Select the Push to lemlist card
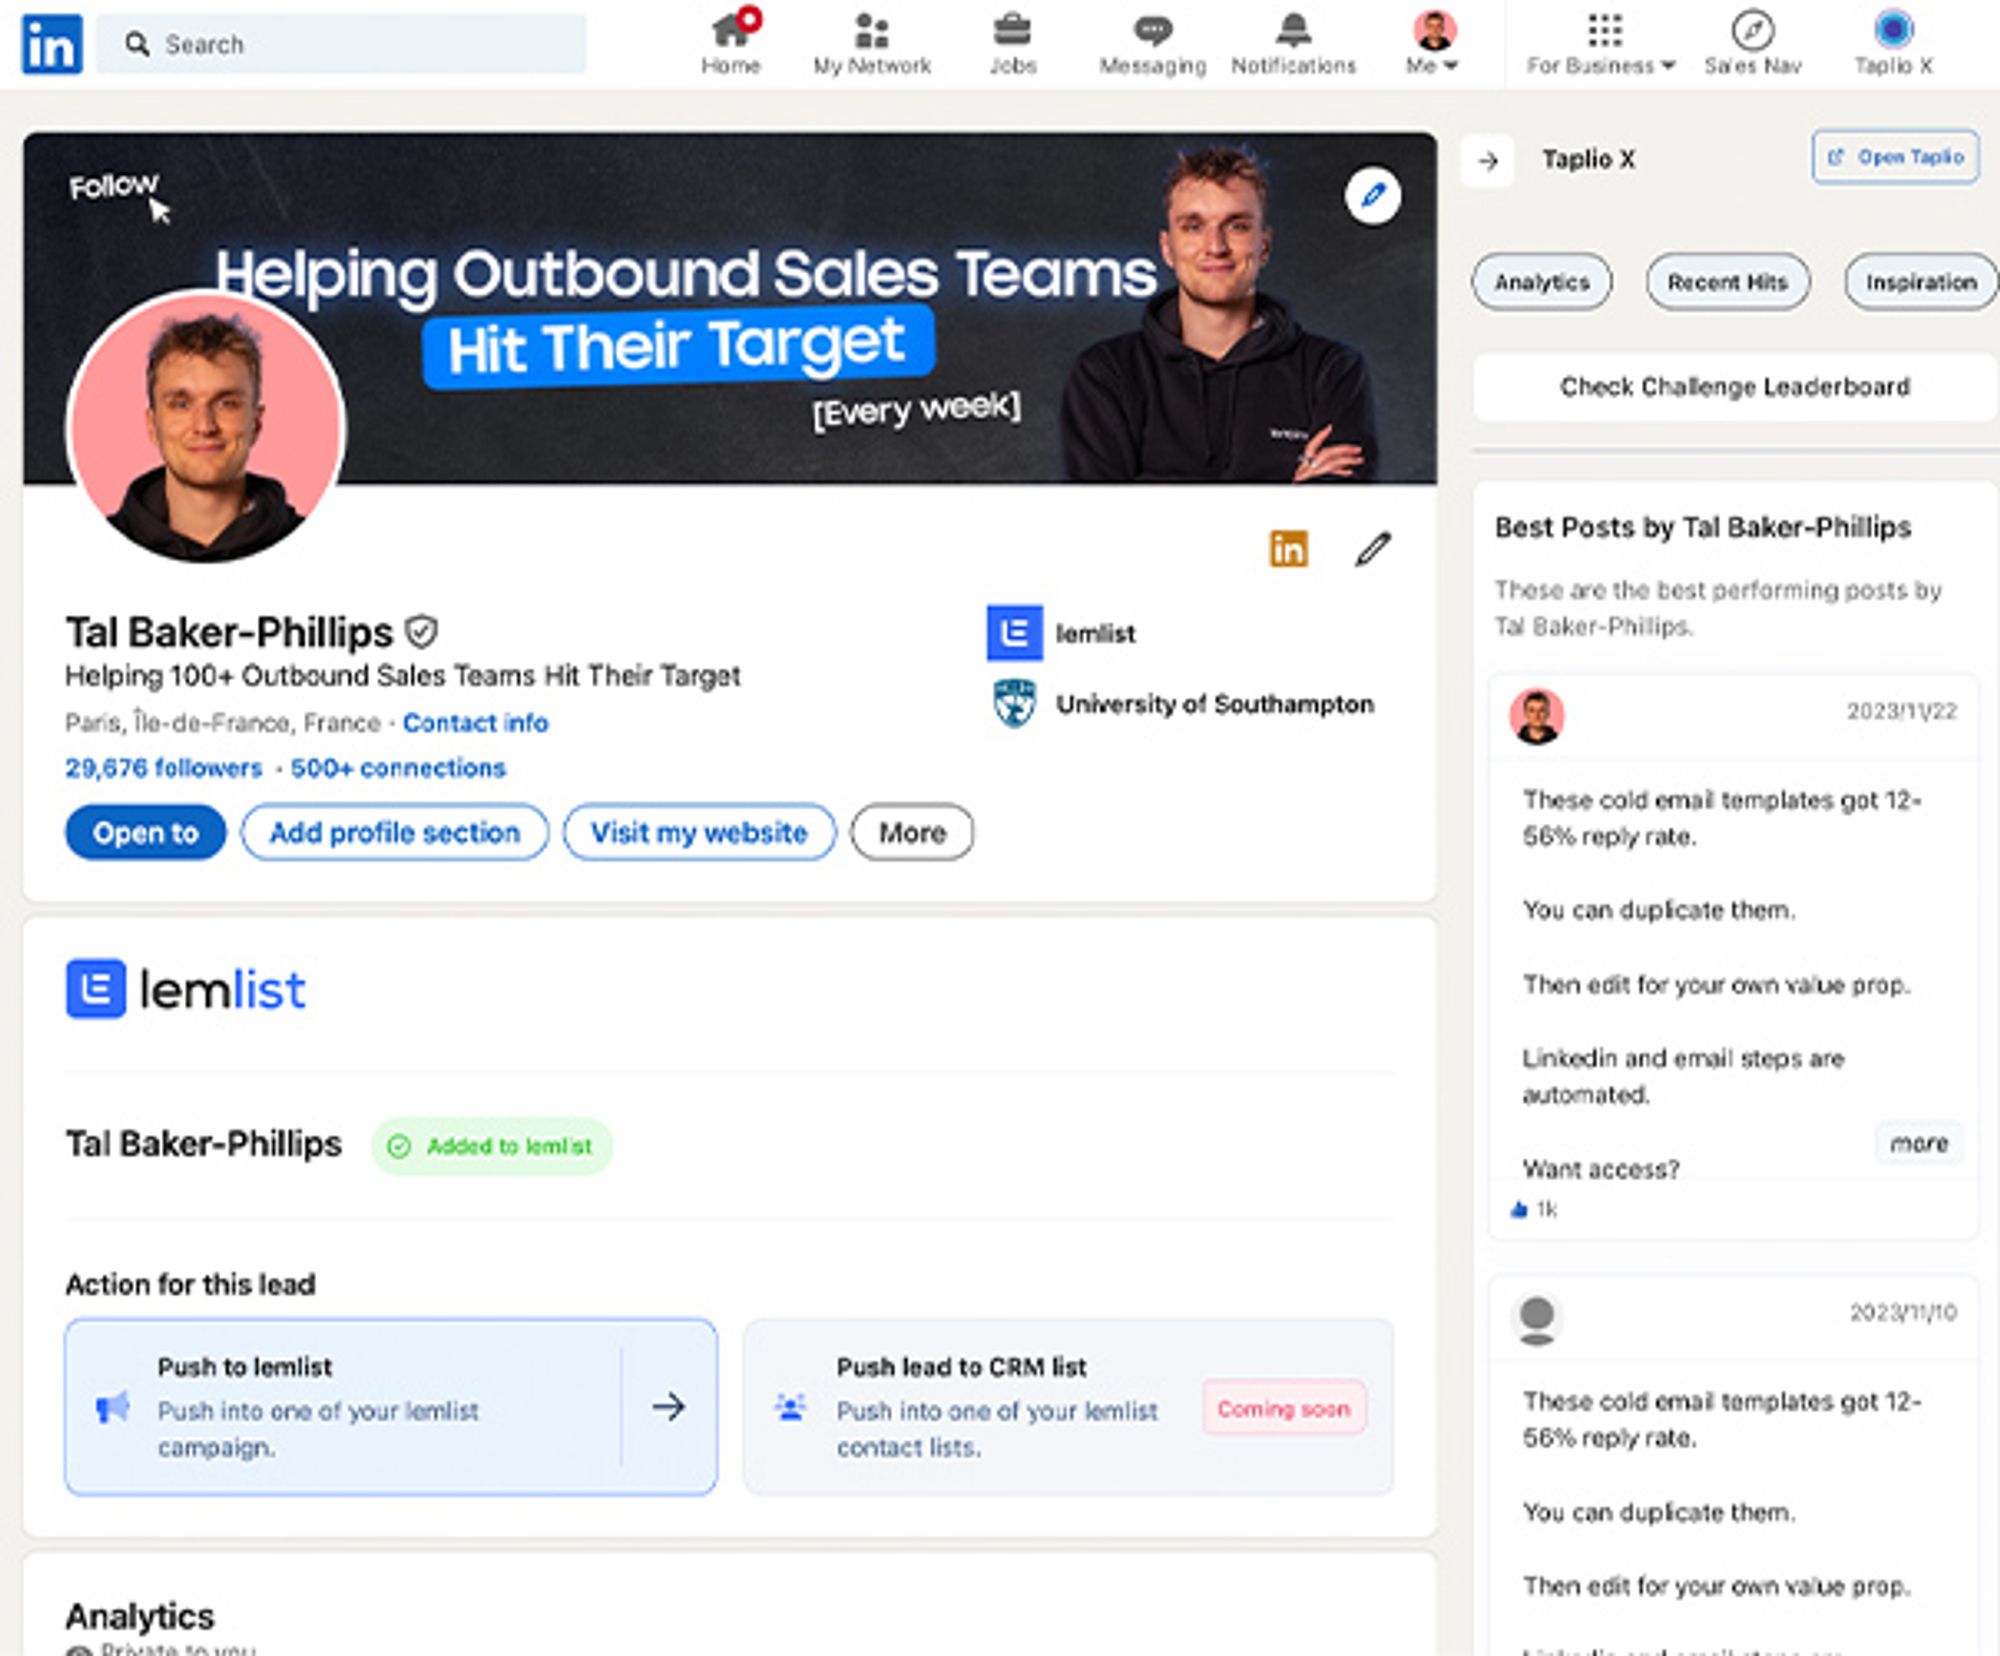2000x1656 pixels. pos(391,1407)
